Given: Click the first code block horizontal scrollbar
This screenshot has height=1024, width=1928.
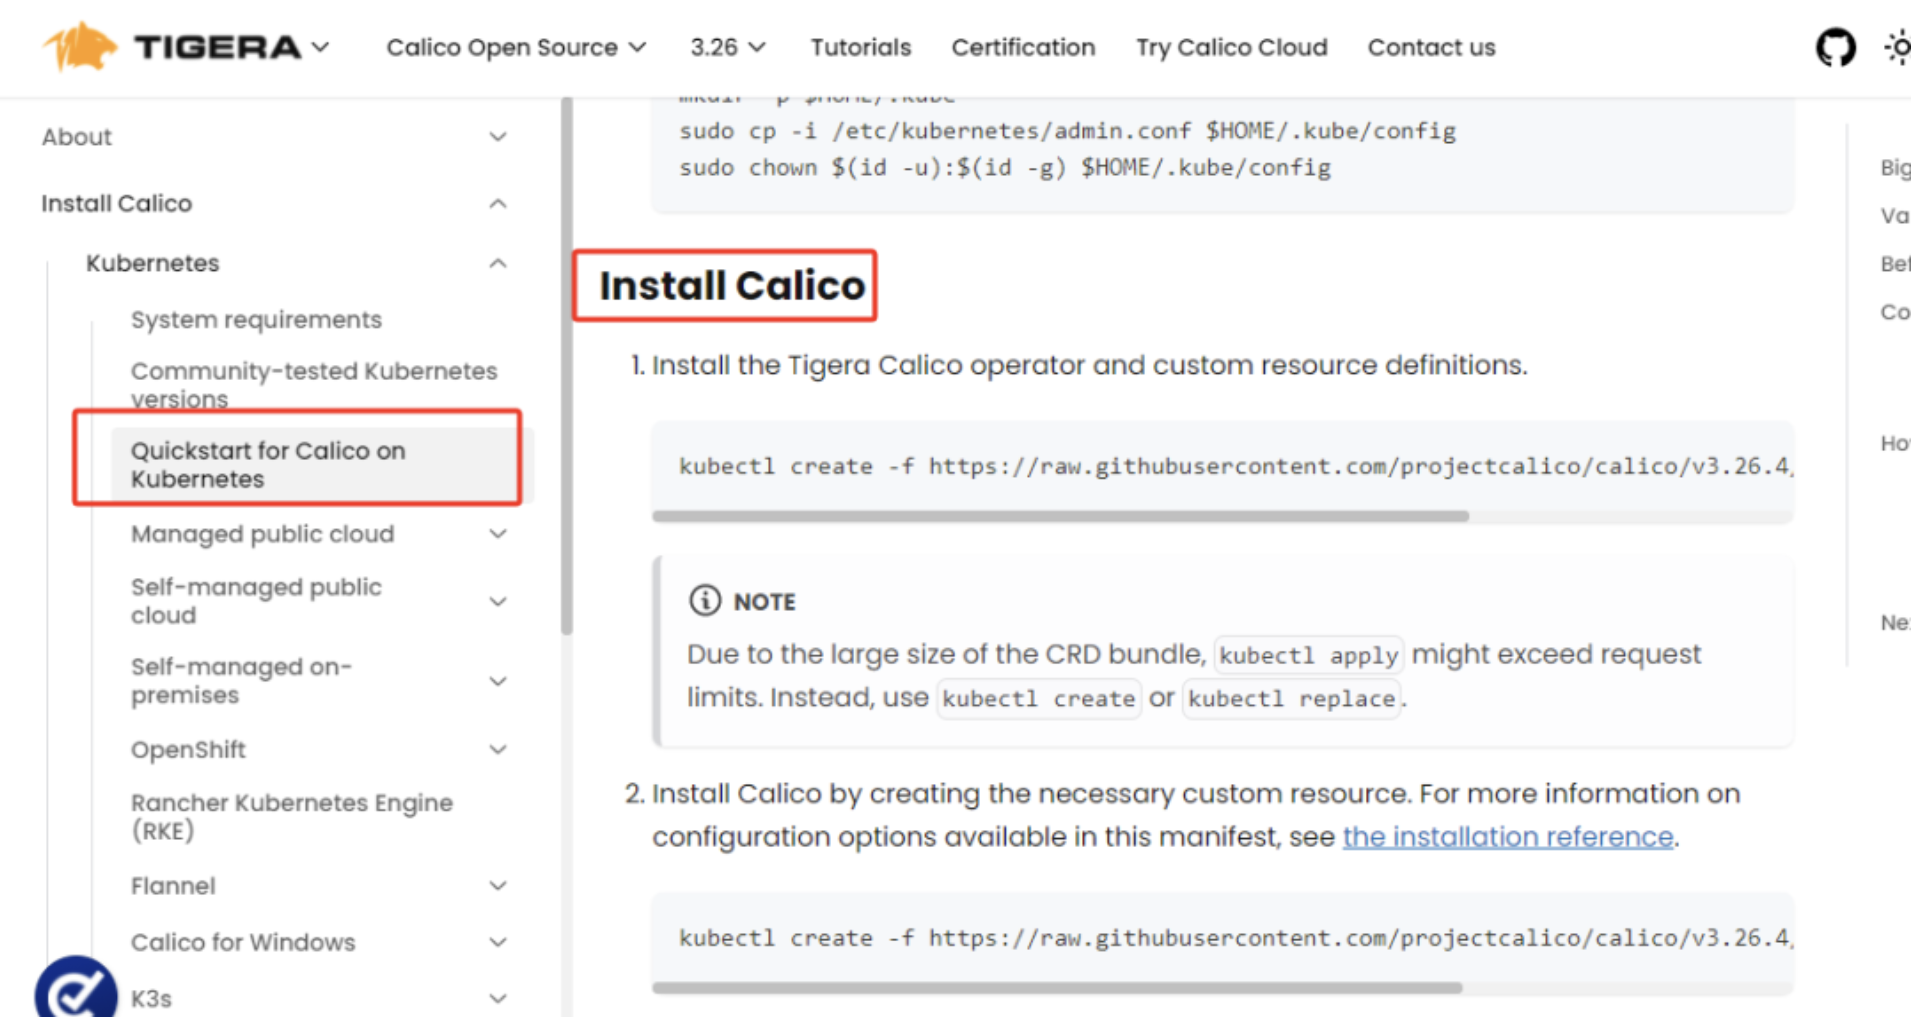Looking at the screenshot, I should point(1060,517).
